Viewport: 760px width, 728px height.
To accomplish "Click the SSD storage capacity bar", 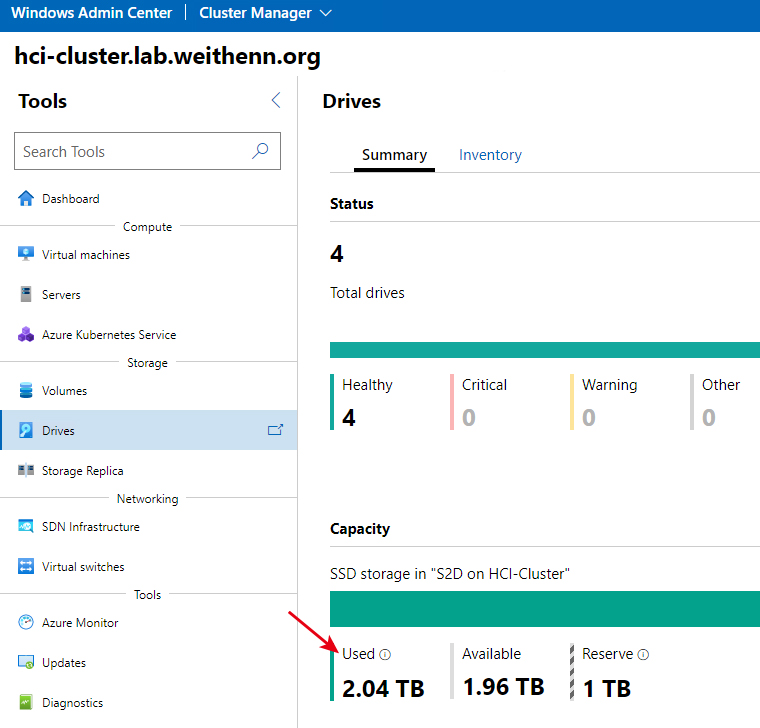I will [x=545, y=609].
